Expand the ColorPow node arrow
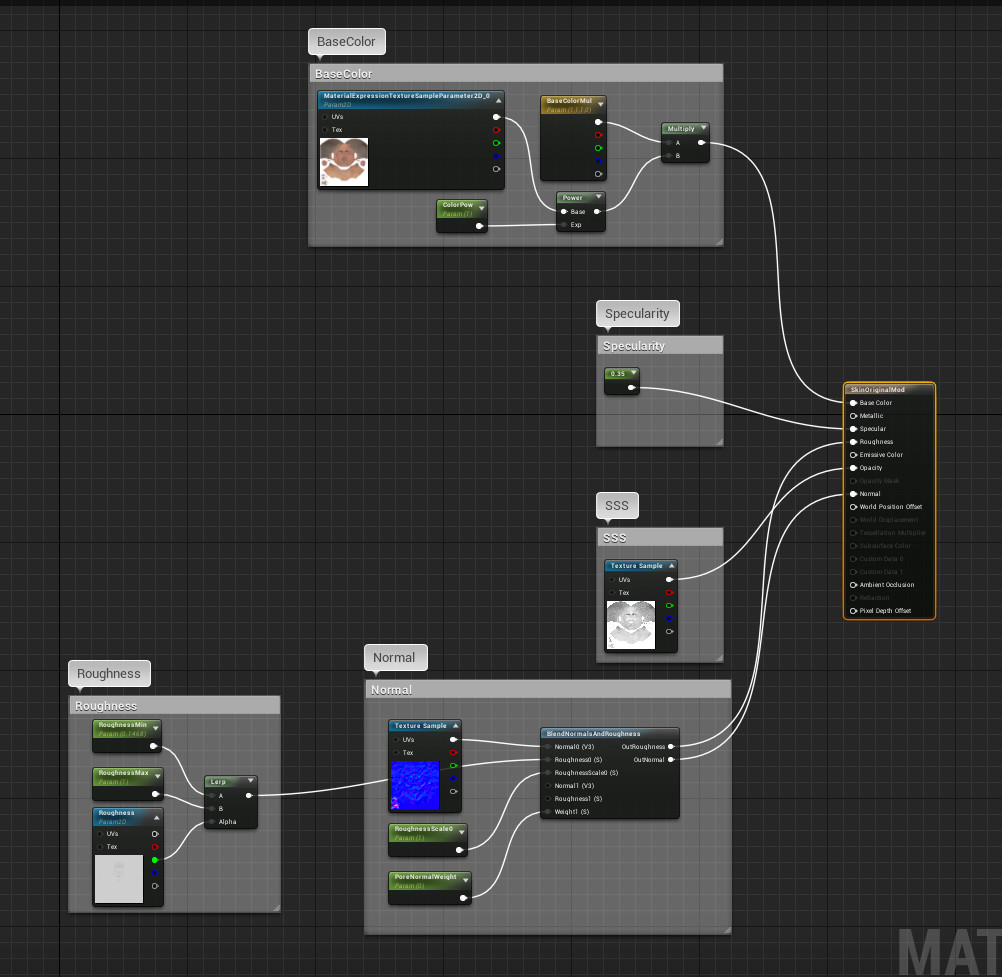Viewport: 1002px width, 977px height. [482, 208]
